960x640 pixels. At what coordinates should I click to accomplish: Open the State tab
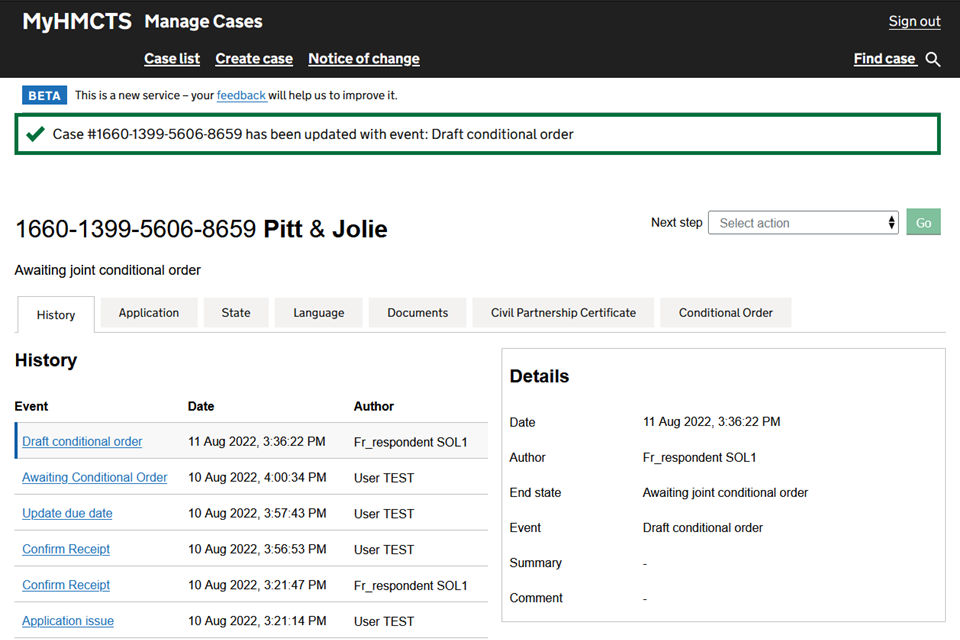pyautogui.click(x=236, y=313)
